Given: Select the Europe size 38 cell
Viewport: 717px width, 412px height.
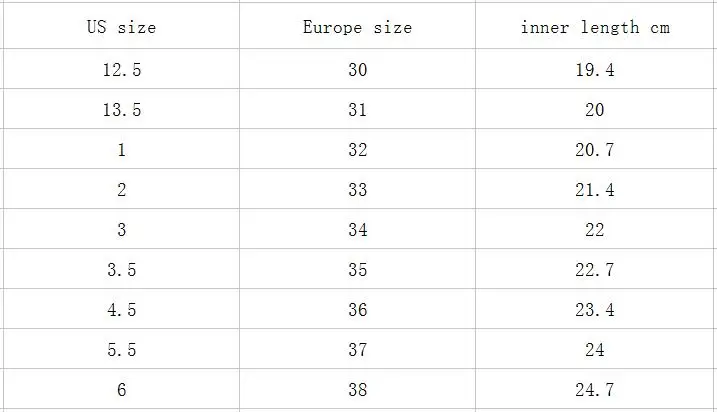Looking at the screenshot, I should pyautogui.click(x=357, y=389).
